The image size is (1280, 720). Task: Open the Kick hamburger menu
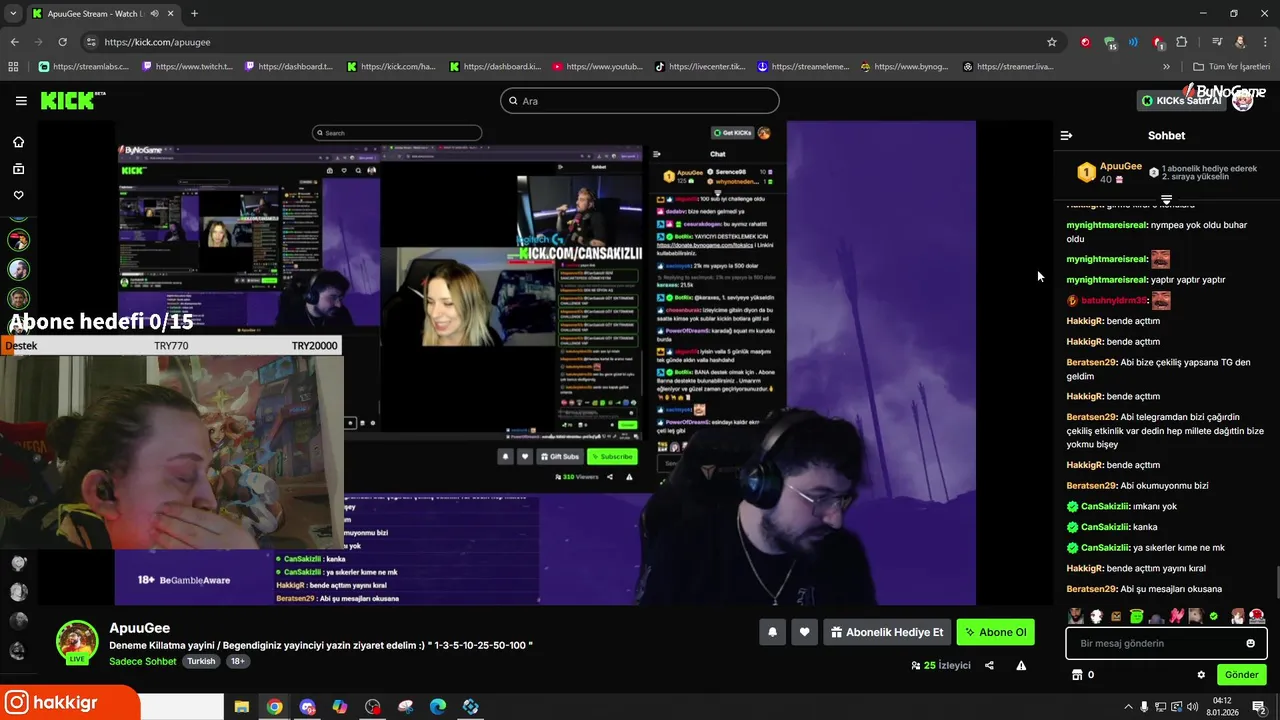[x=21, y=101]
